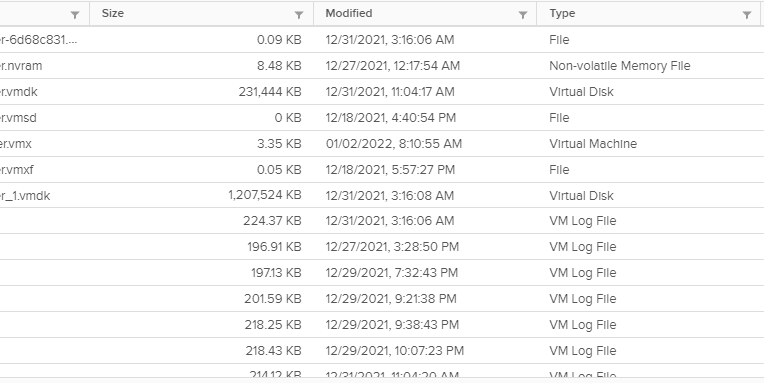Select the 231,444 KB Virtual Disk row
This screenshot has width=764, height=383.
tap(382, 92)
